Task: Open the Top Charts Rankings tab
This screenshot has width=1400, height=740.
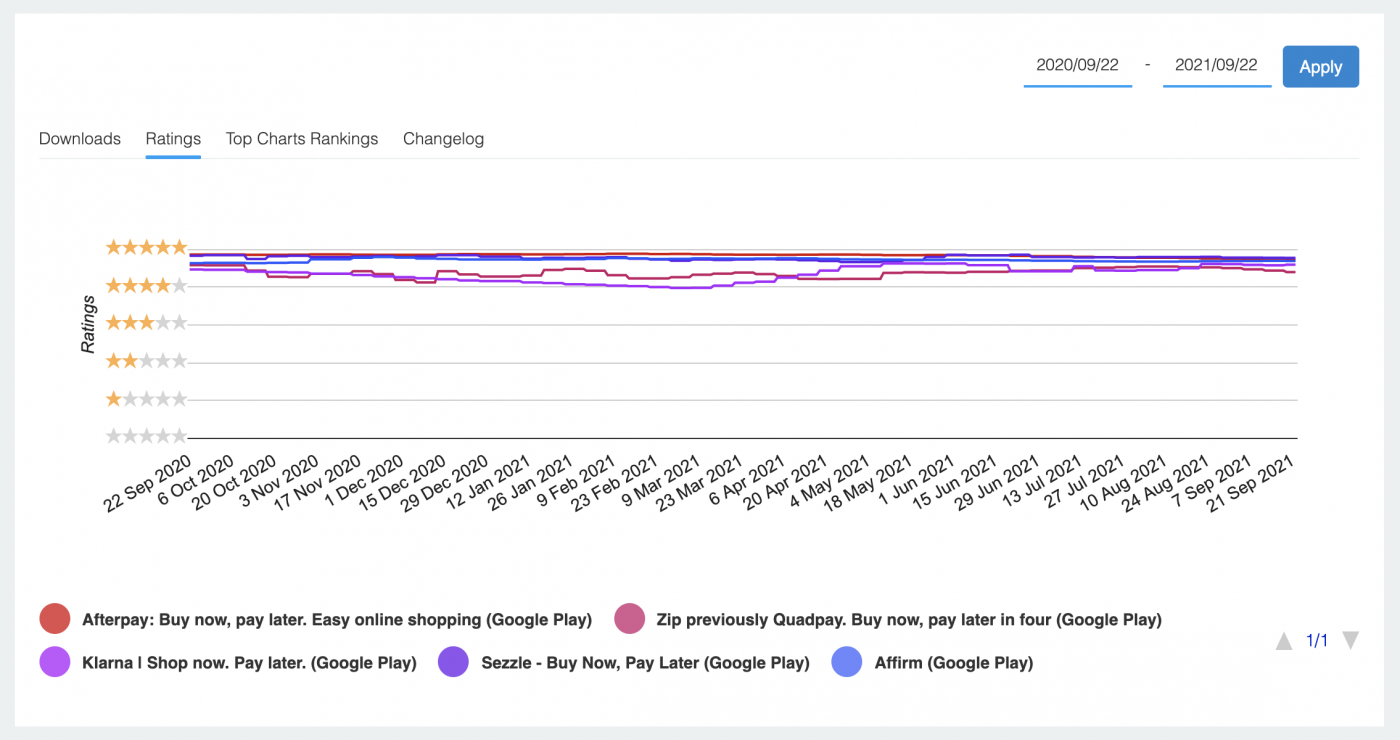Action: (x=301, y=139)
